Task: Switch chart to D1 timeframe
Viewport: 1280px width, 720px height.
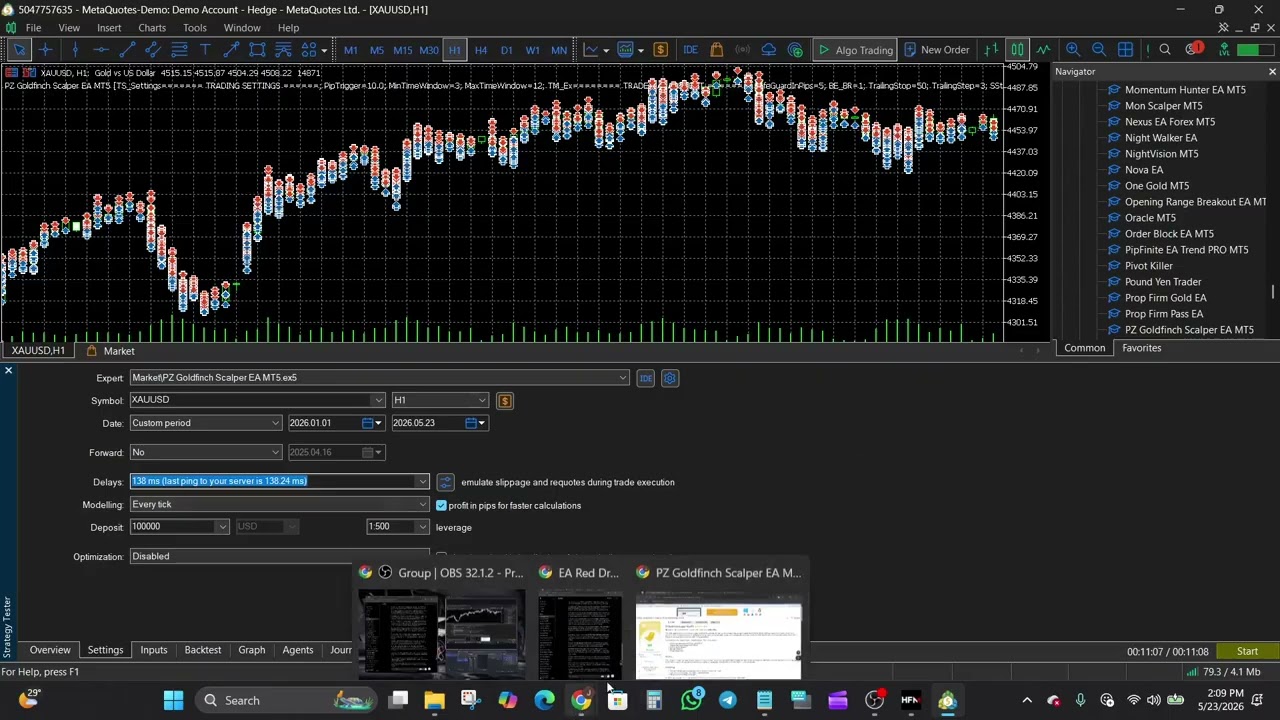Action: pyautogui.click(x=506, y=50)
